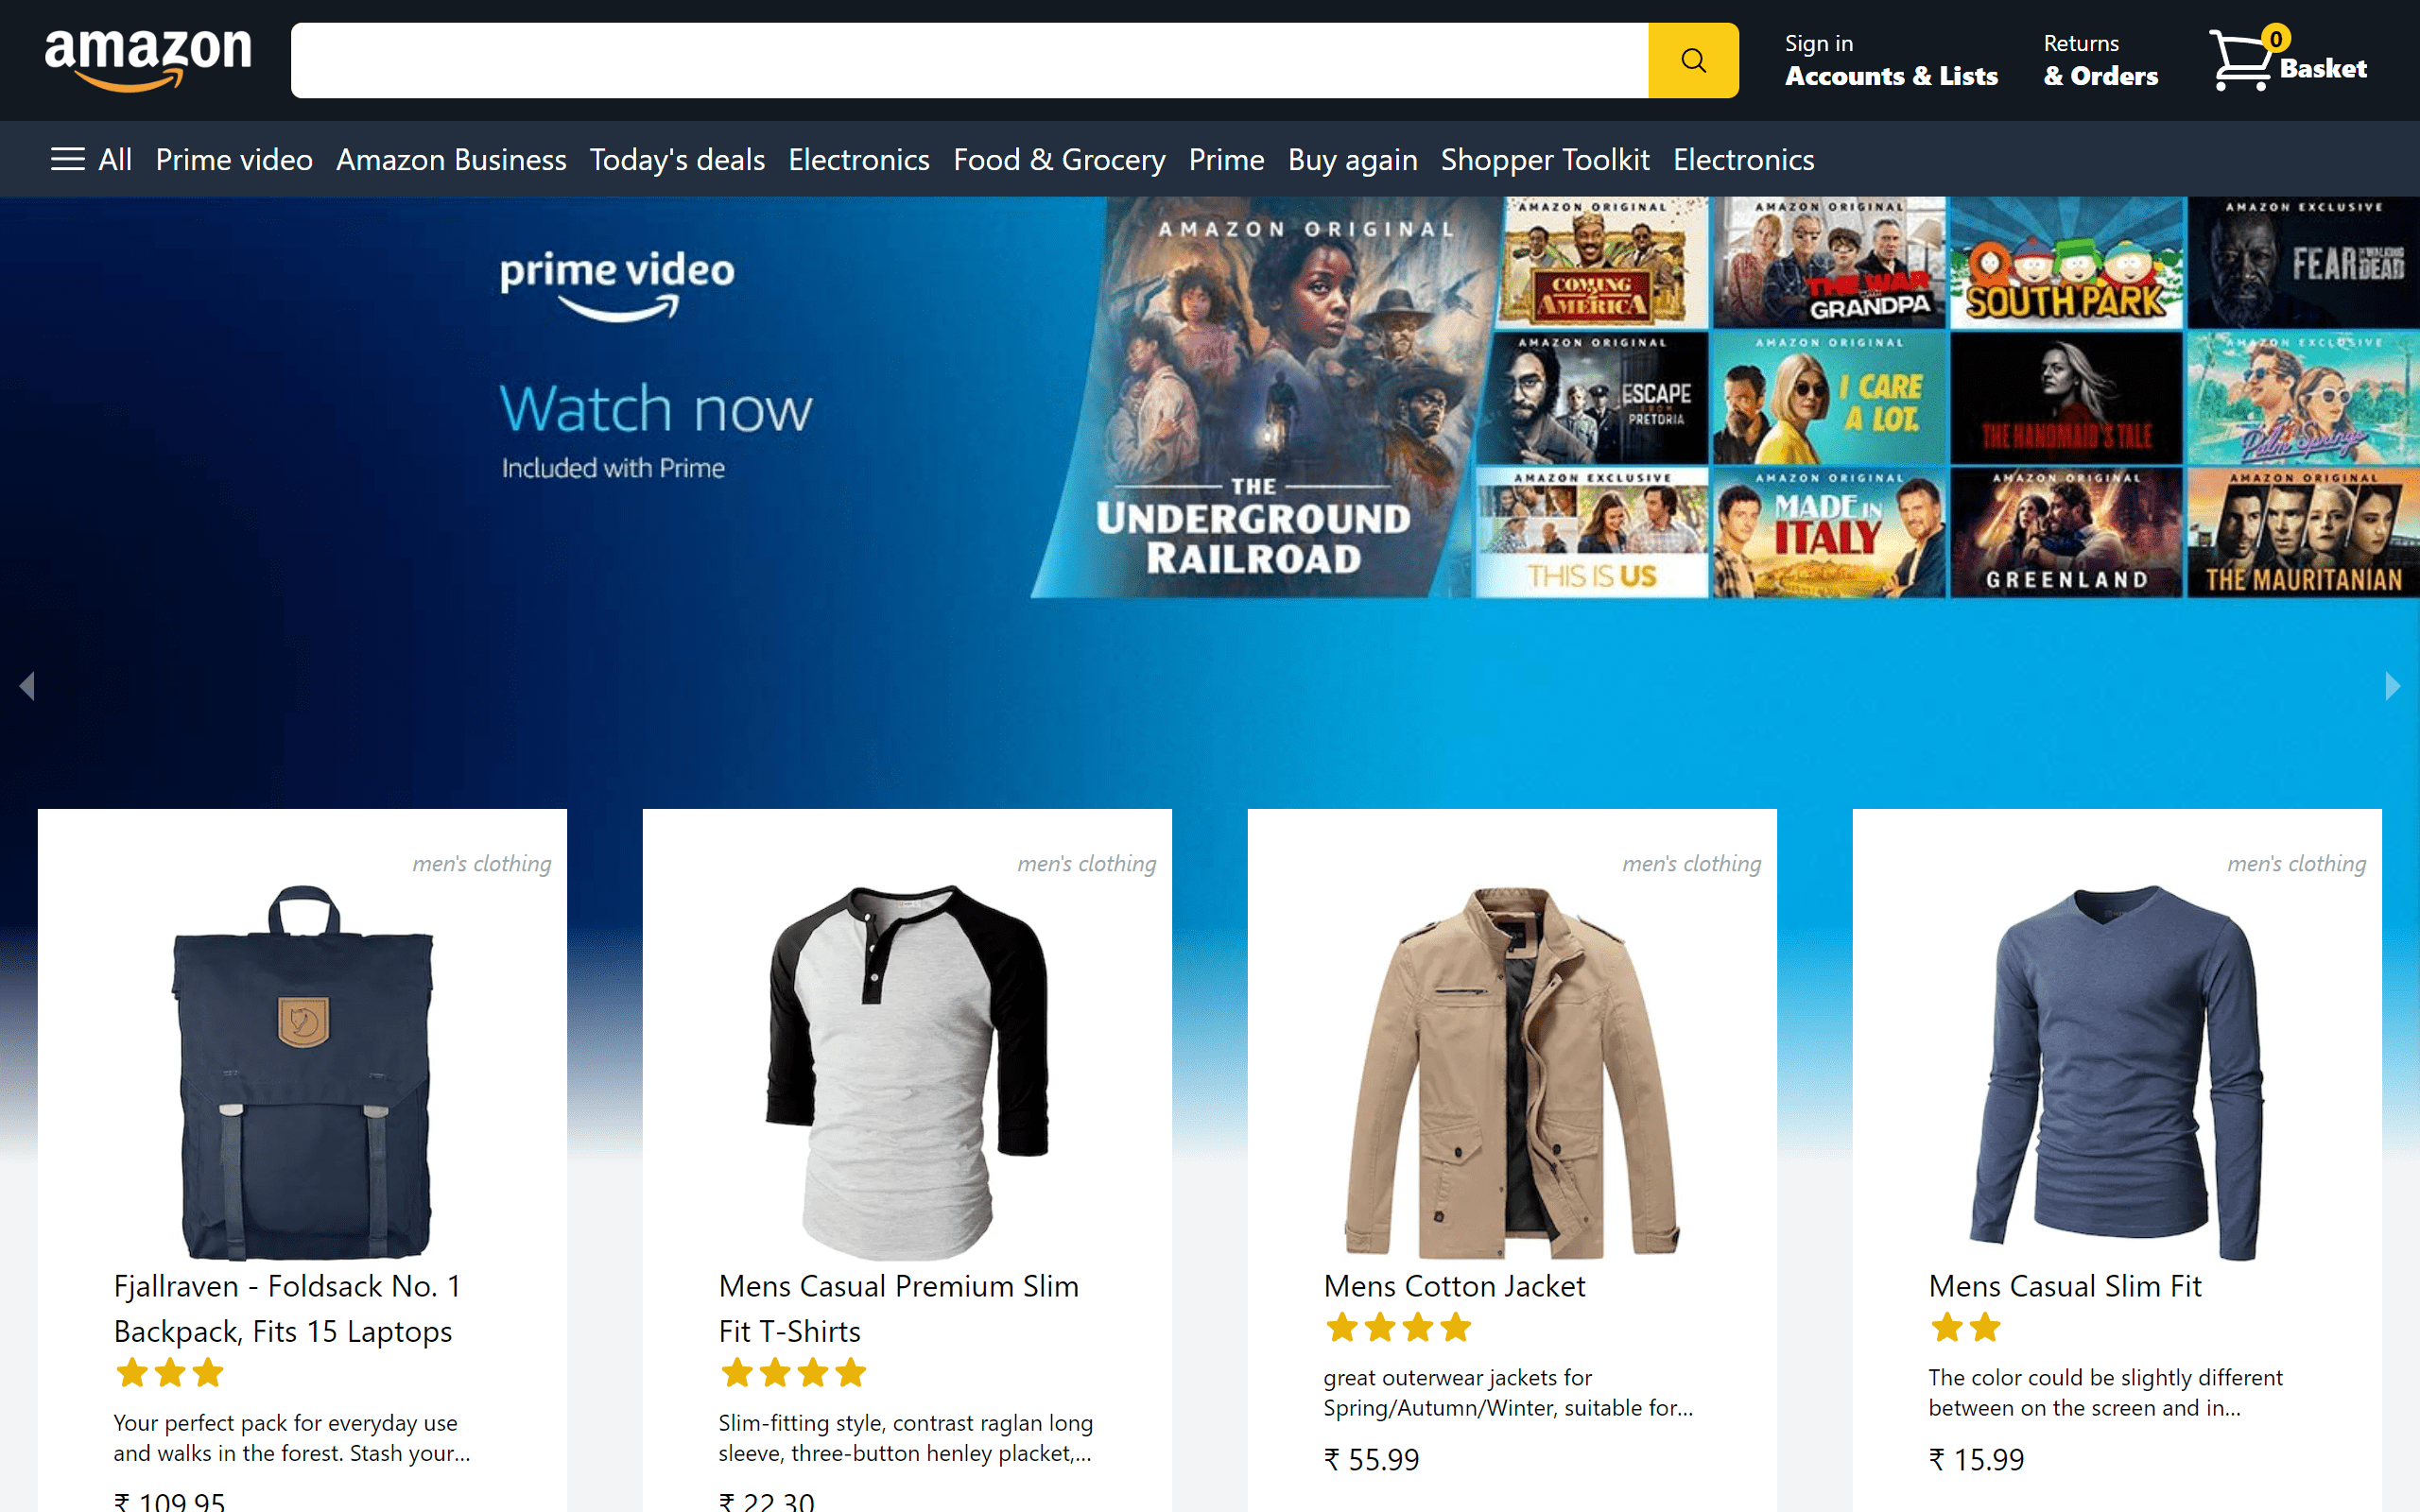The image size is (2420, 1512).
Task: Click men's clothing tag on backpack card
Action: point(482,863)
